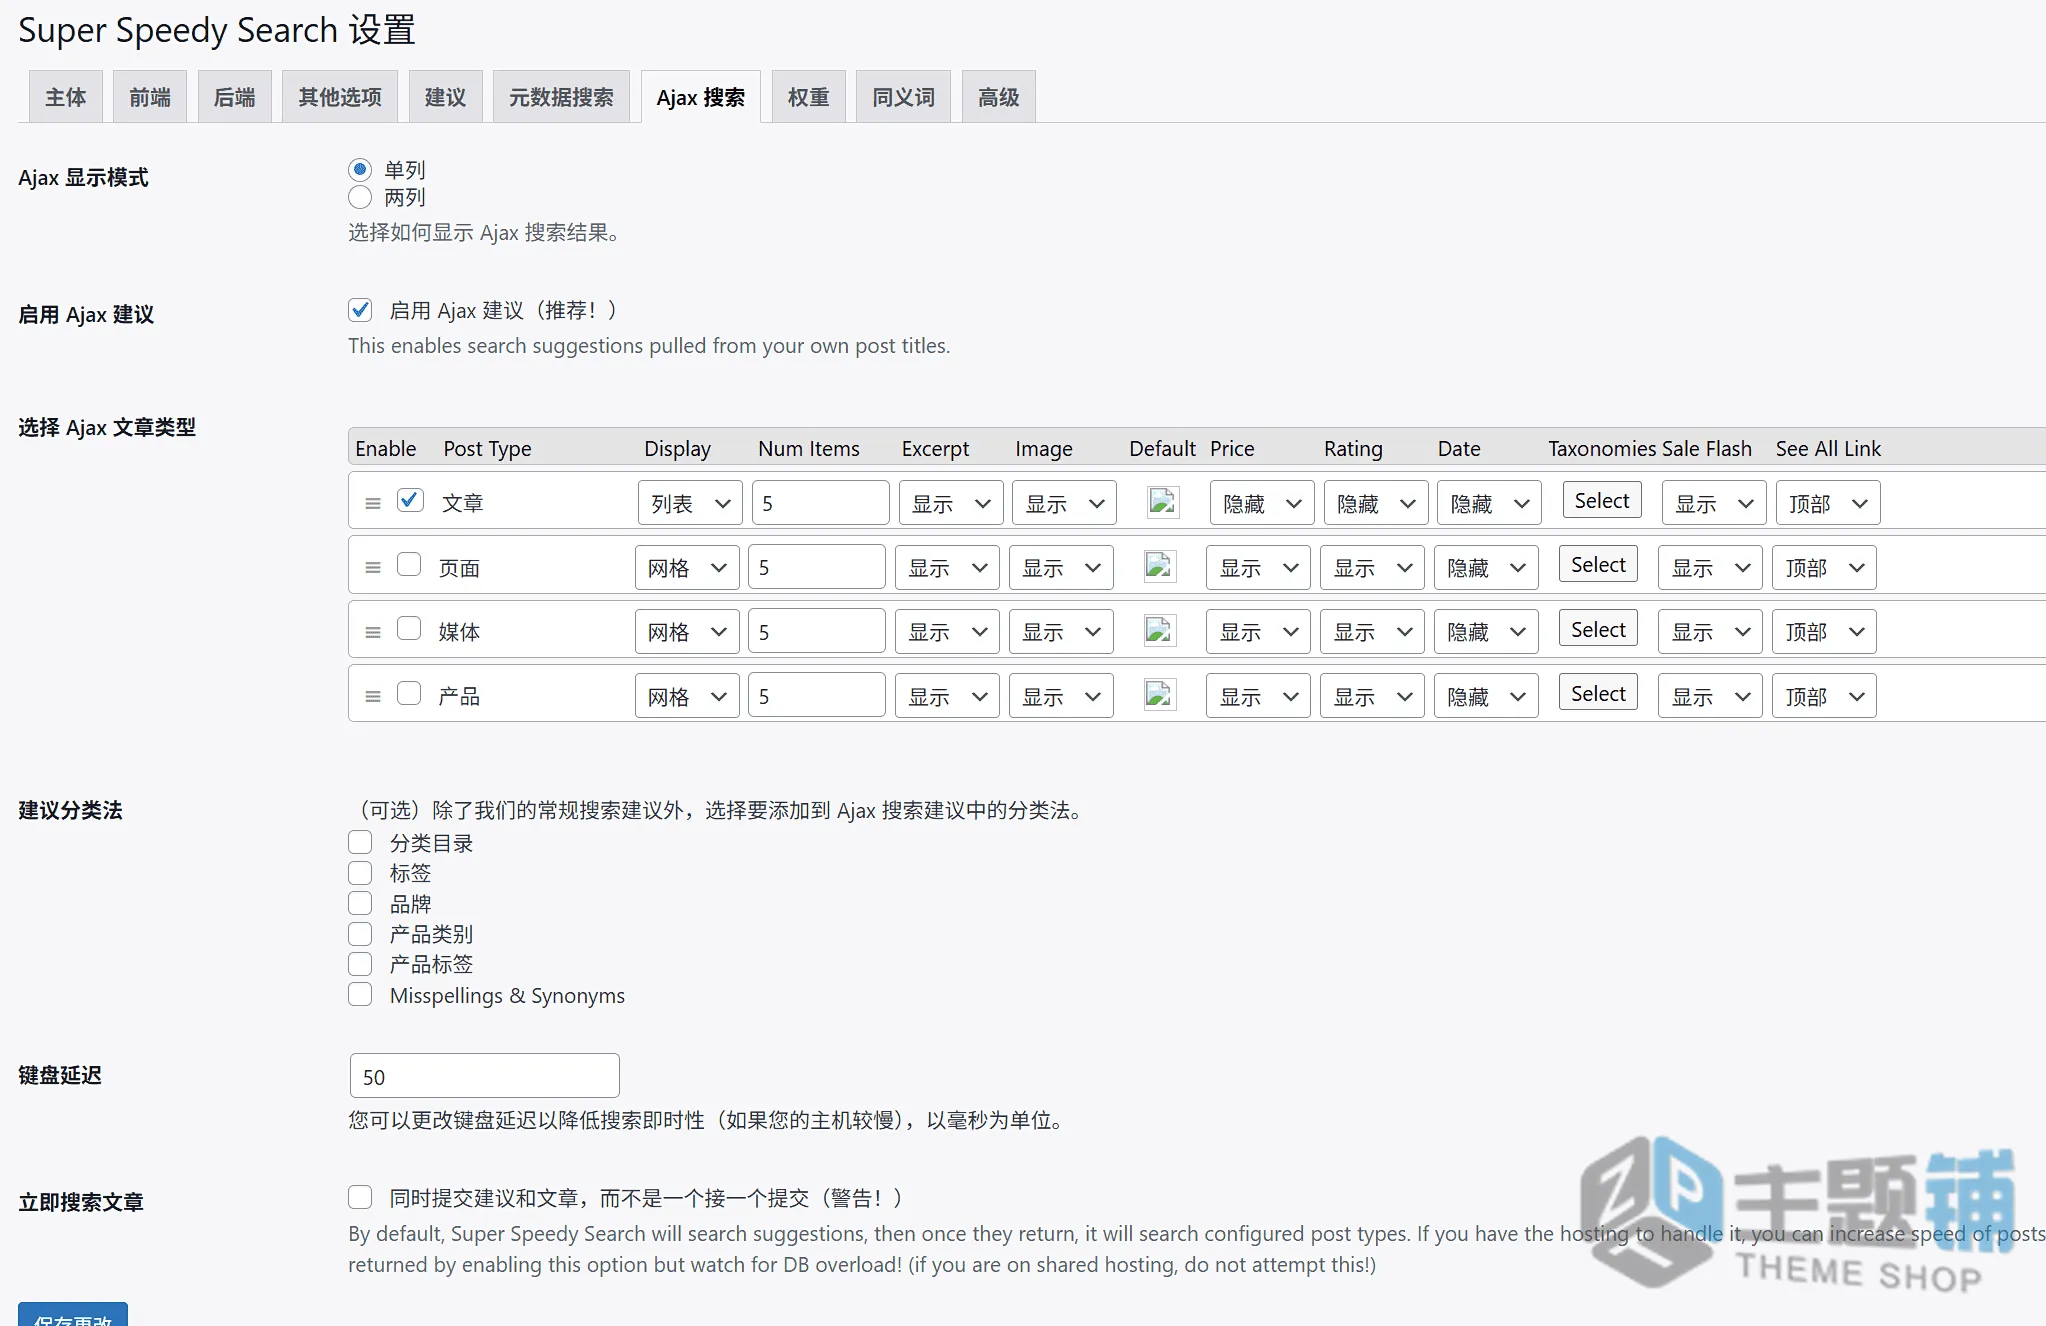Grab the drag handle for 页面 row

click(x=373, y=568)
